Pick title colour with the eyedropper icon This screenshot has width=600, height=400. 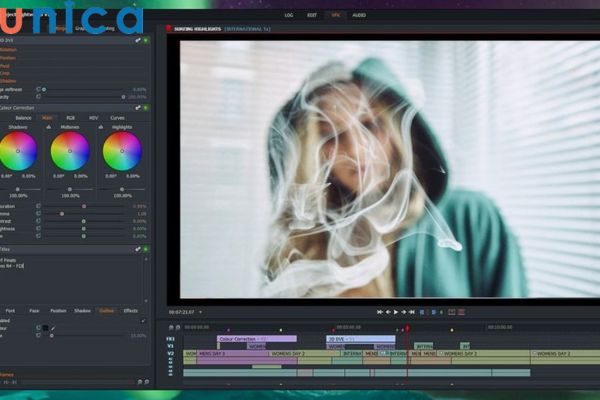point(53,327)
